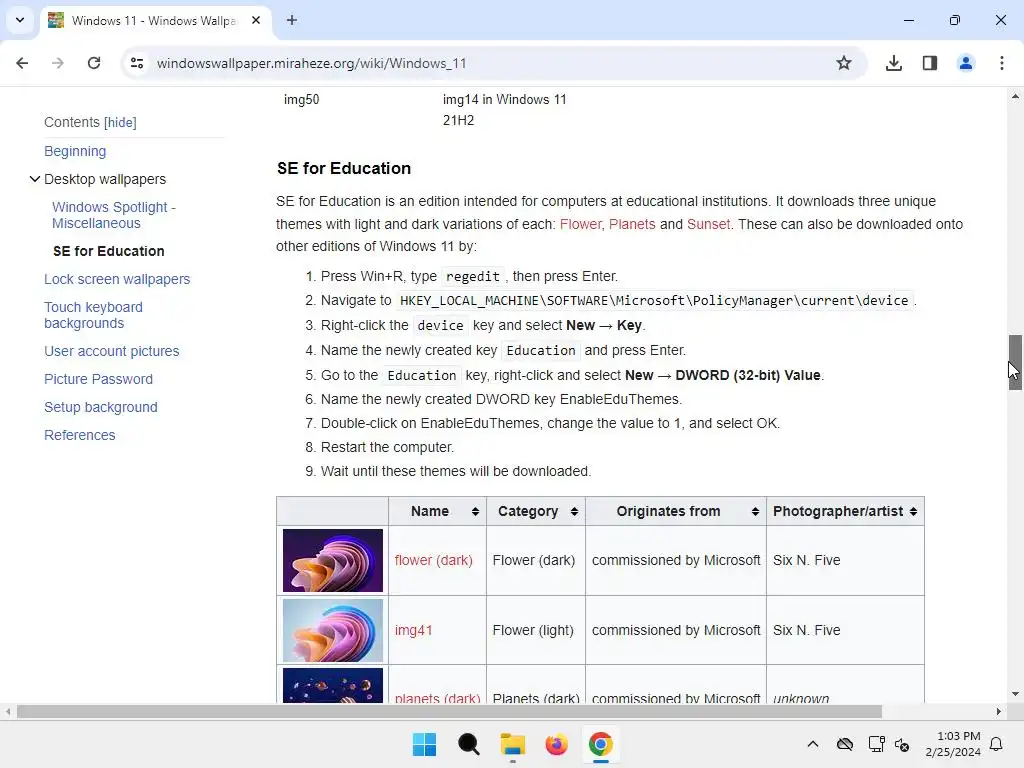
Task: Open Windows Search from taskbar
Action: [x=468, y=744]
